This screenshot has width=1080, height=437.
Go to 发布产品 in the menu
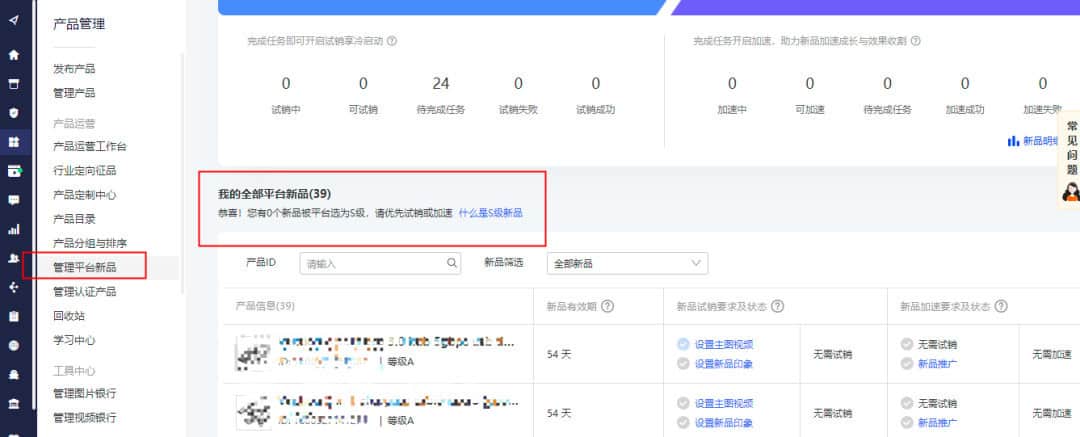(74, 69)
